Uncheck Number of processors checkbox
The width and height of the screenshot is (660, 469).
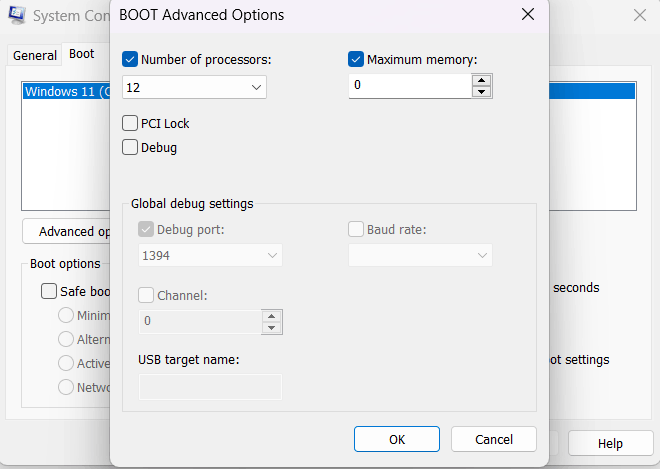point(130,59)
